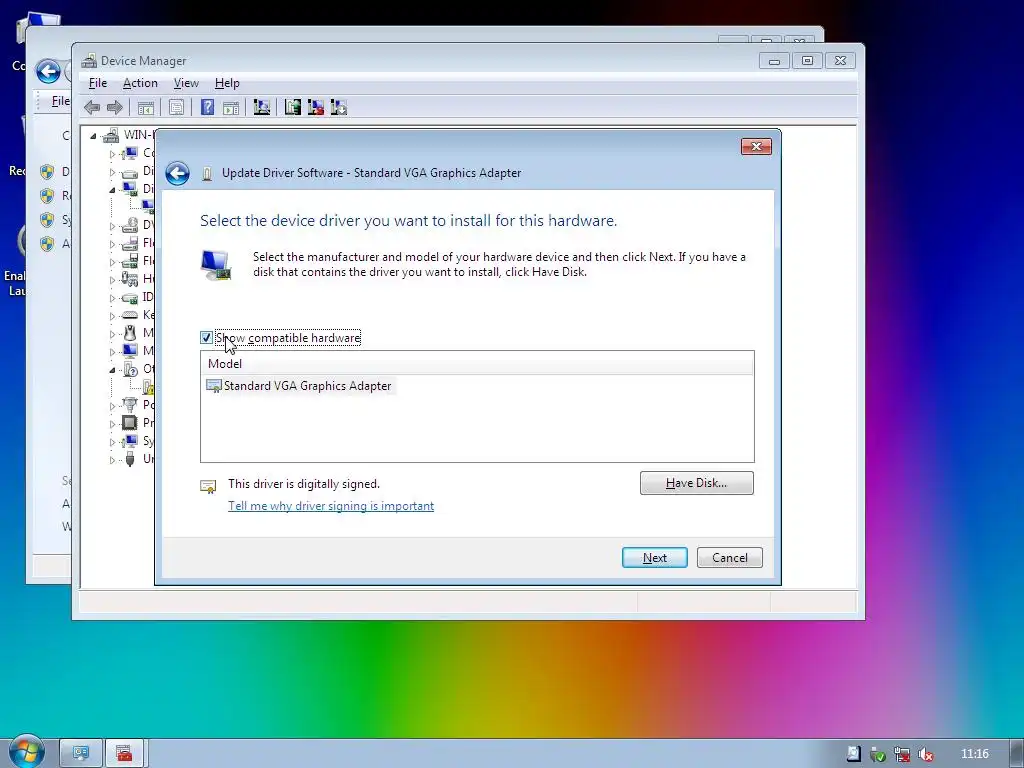The image size is (1024, 768).
Task: Collapse the Other devices category
Action: [x=112, y=370]
